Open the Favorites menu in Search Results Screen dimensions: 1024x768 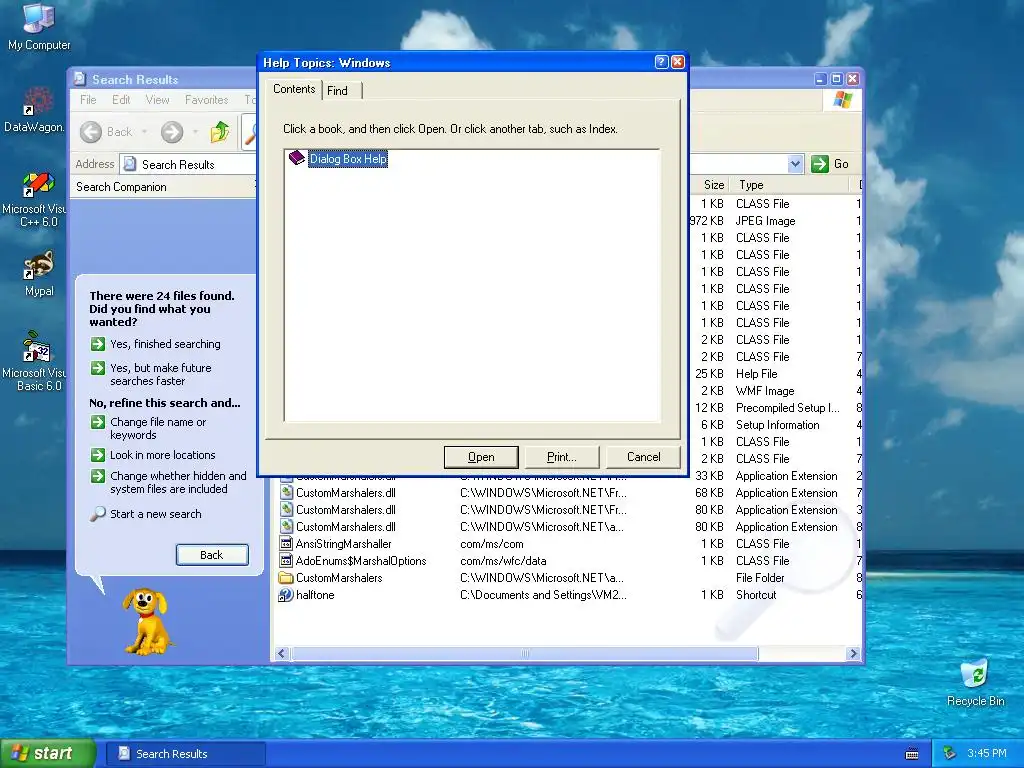coord(206,100)
